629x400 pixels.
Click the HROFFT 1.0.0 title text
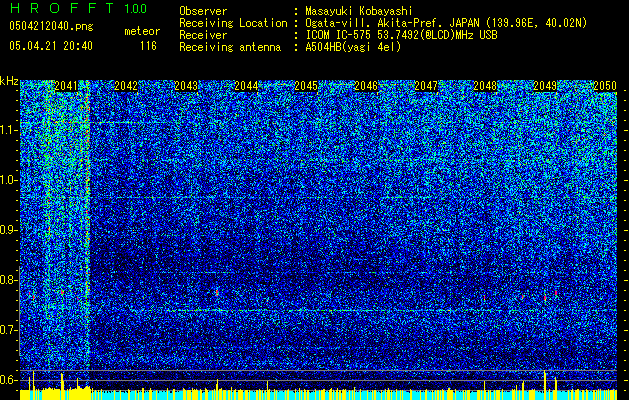coord(79,8)
